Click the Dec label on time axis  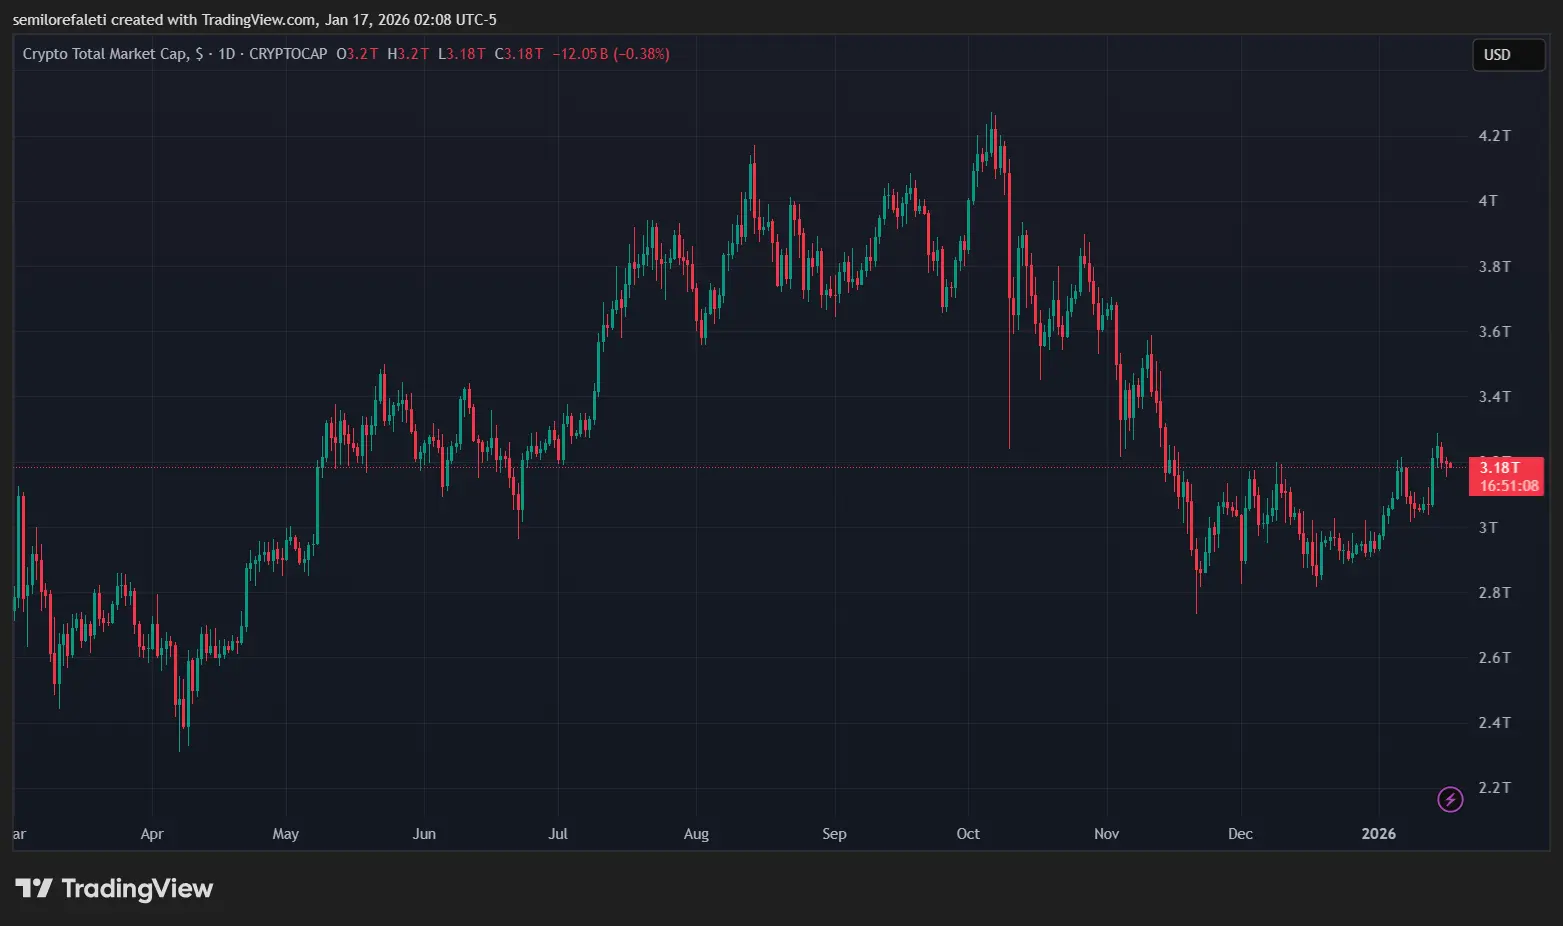pyautogui.click(x=1240, y=834)
